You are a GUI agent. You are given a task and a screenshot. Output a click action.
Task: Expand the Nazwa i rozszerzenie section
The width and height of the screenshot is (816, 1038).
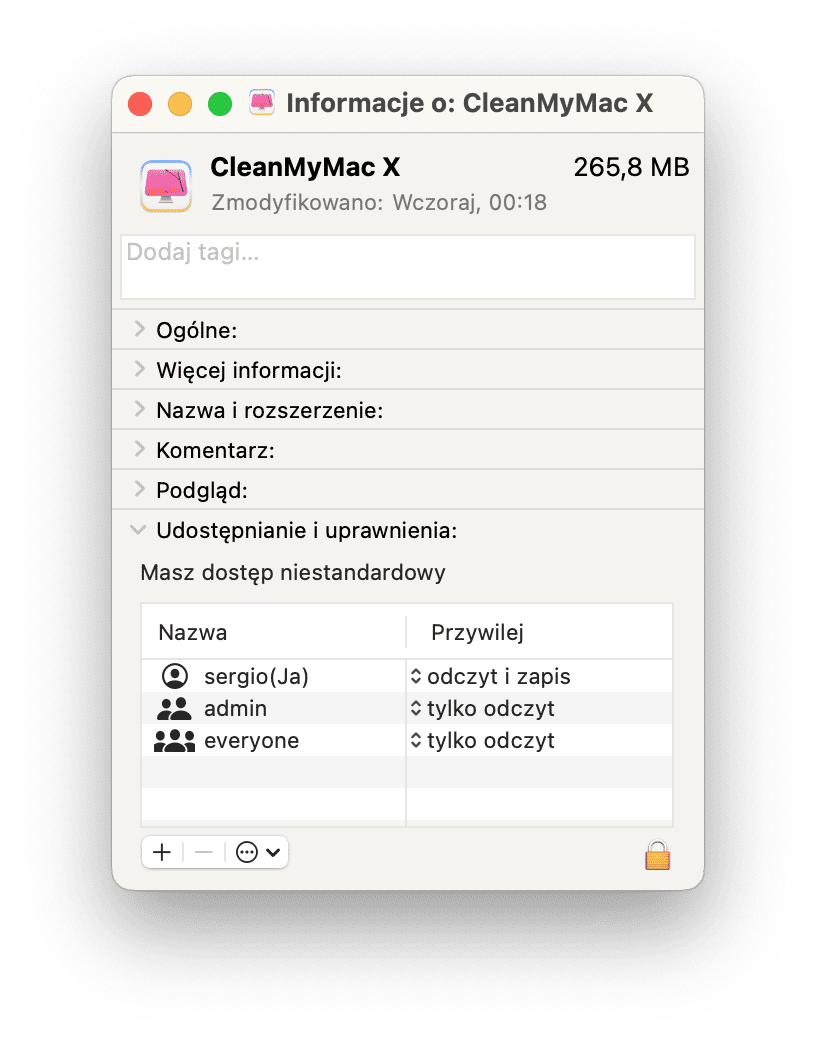point(139,409)
